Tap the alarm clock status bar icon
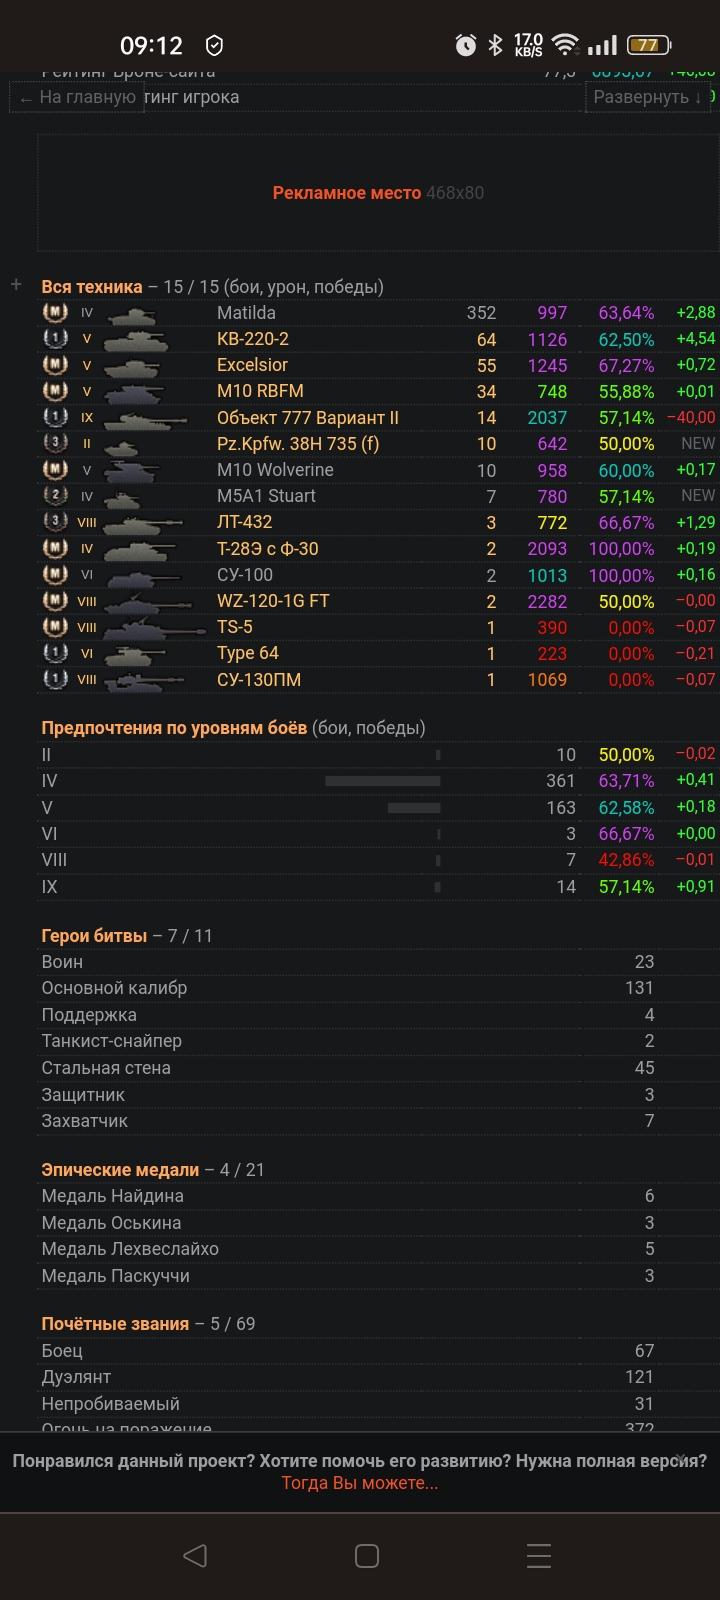Viewport: 720px width, 1600px height. pyautogui.click(x=466, y=45)
